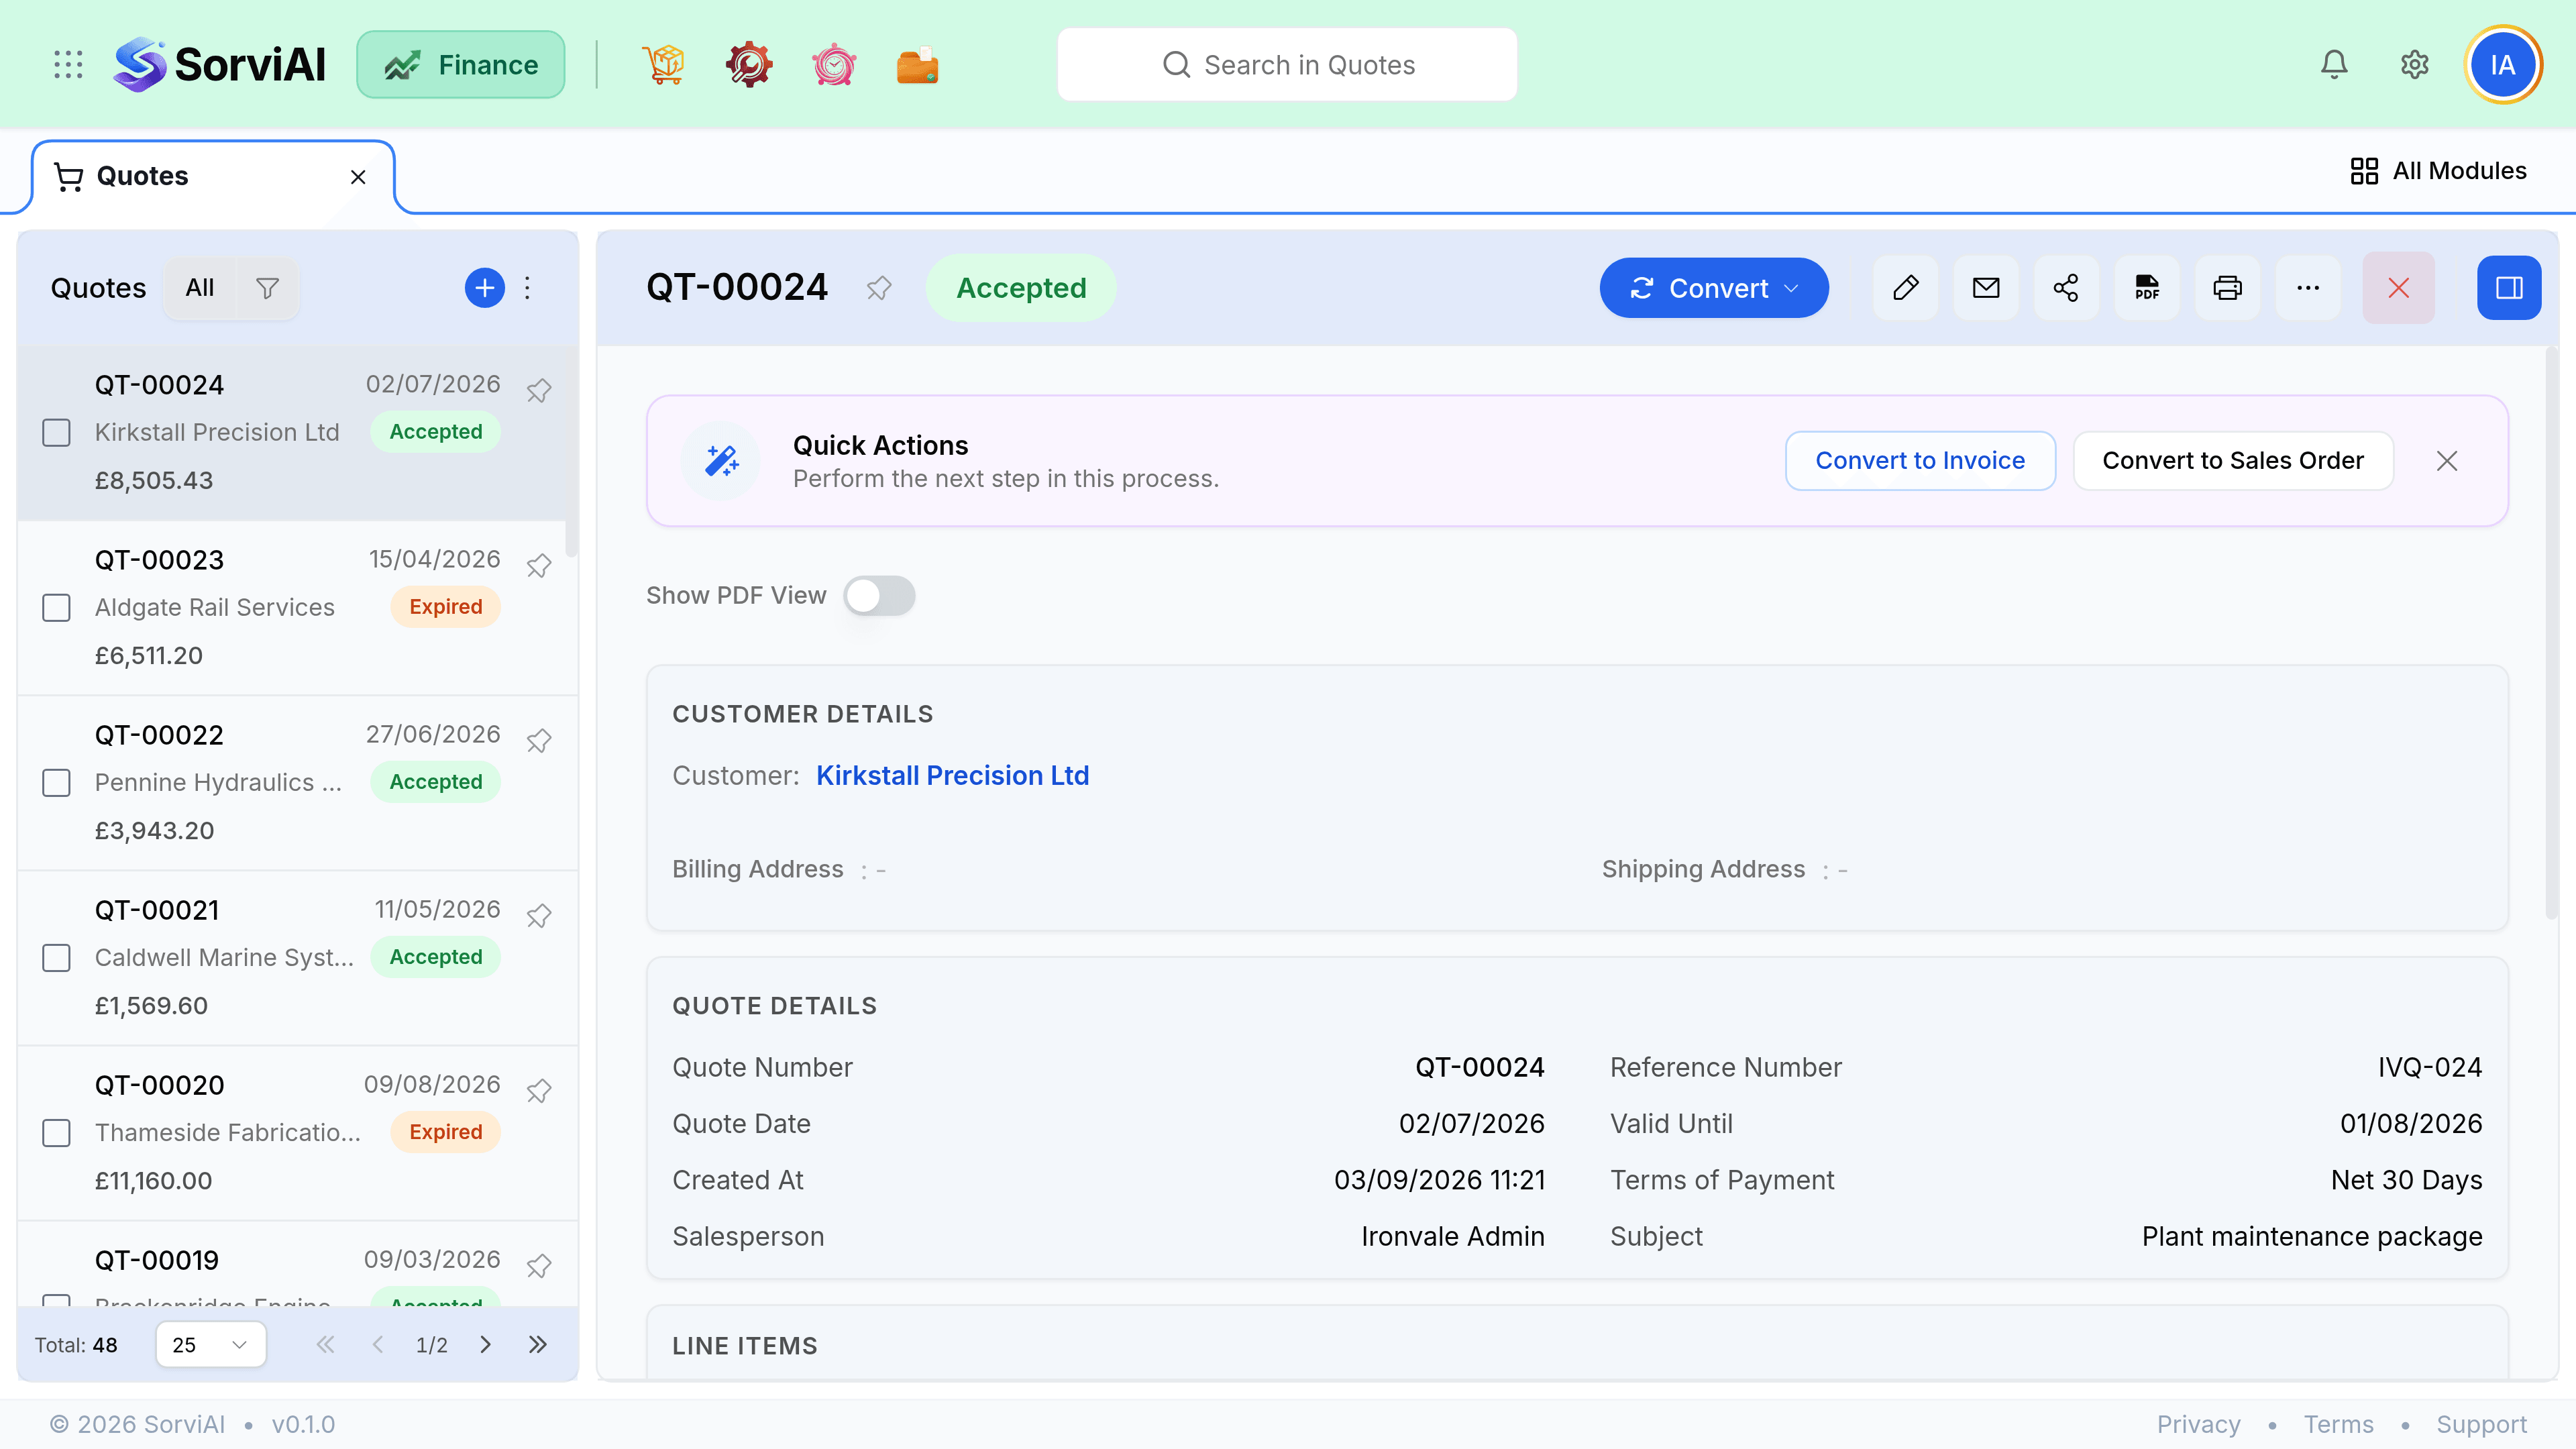
Task: Jump to last page of quotes
Action: pyautogui.click(x=538, y=1344)
